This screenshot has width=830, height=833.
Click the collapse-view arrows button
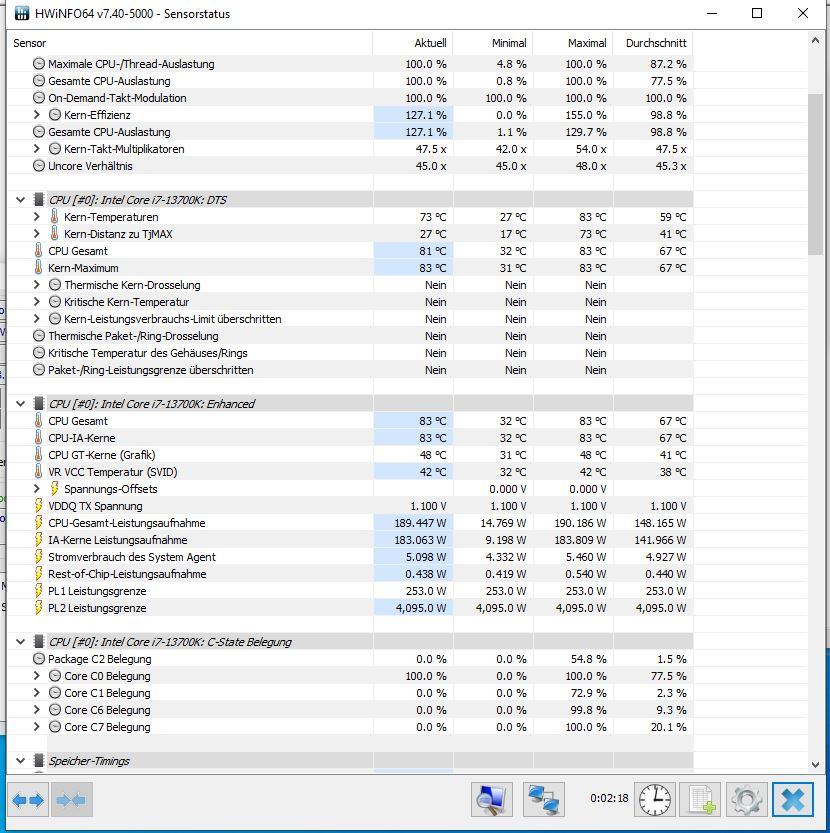tap(72, 800)
